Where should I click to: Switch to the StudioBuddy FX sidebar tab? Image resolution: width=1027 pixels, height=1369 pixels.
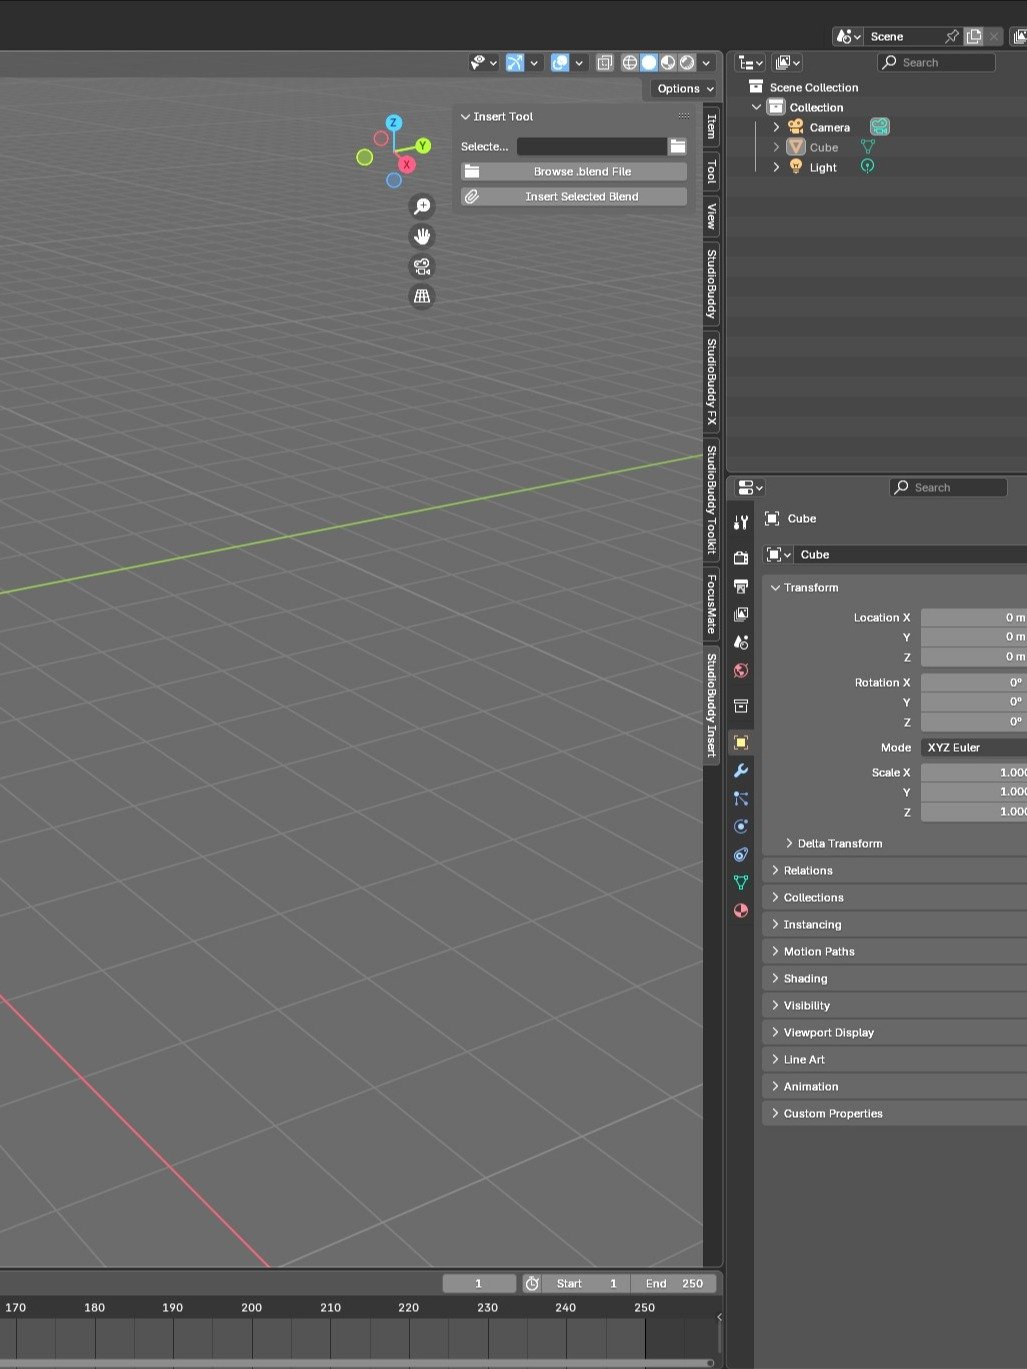pyautogui.click(x=711, y=382)
